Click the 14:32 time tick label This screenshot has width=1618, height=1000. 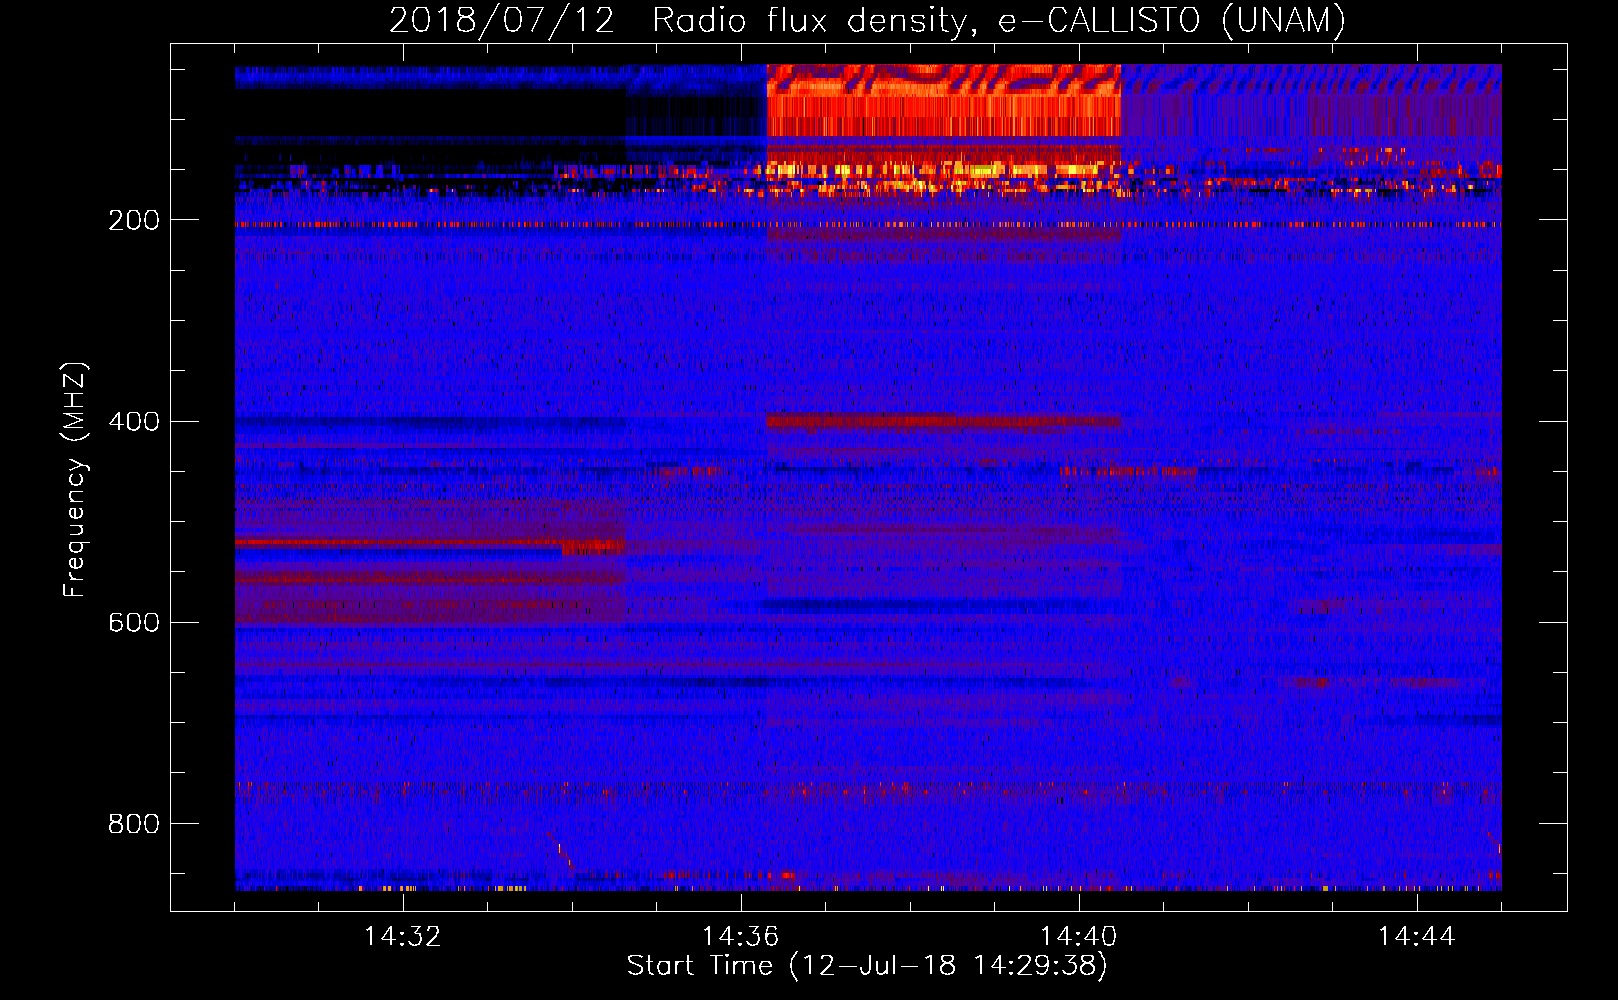403,937
